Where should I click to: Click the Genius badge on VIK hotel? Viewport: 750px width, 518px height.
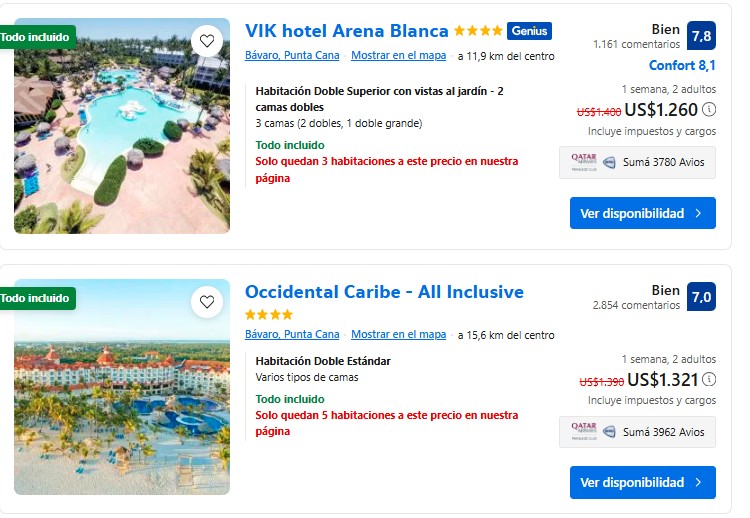pos(529,31)
